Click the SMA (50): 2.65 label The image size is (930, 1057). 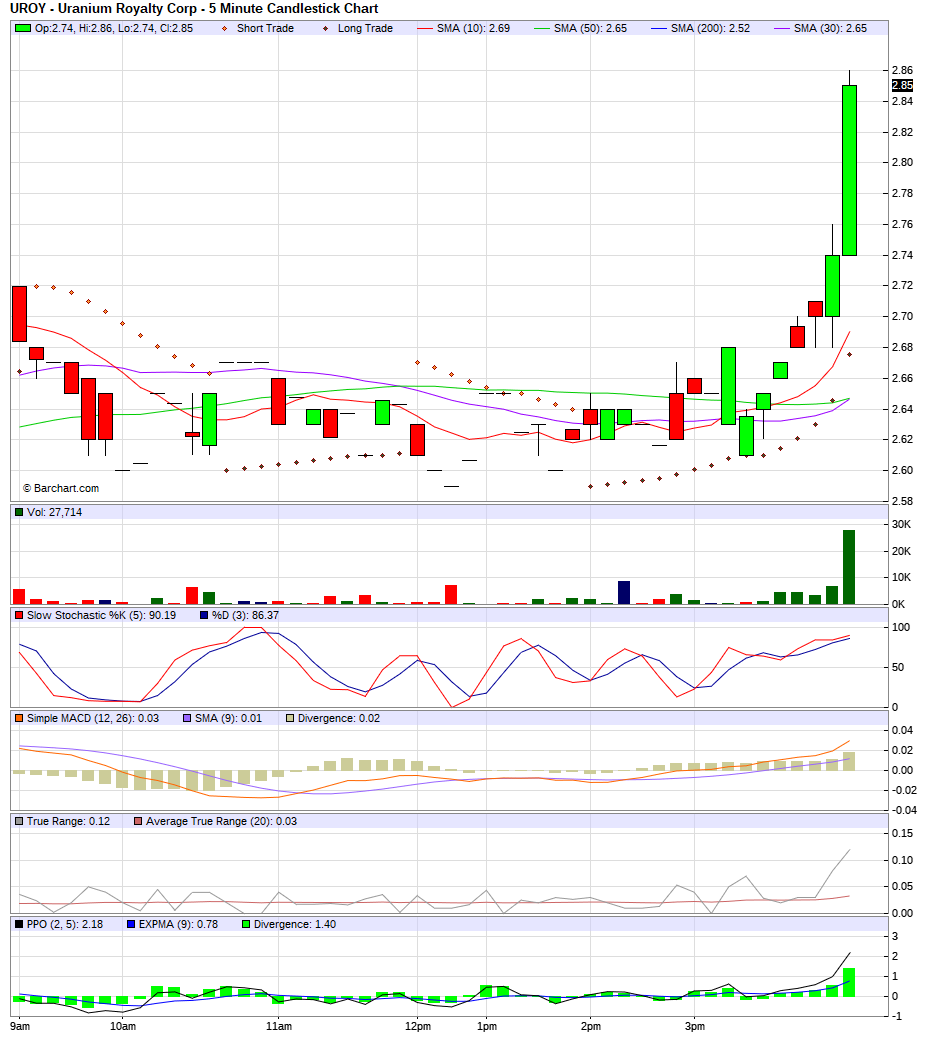590,28
